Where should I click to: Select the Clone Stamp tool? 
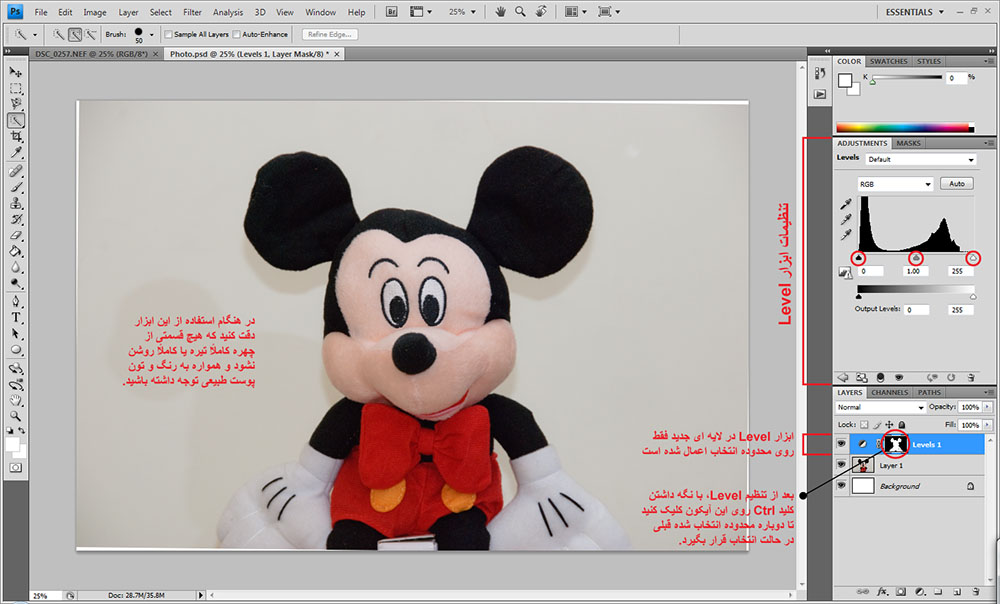16,203
